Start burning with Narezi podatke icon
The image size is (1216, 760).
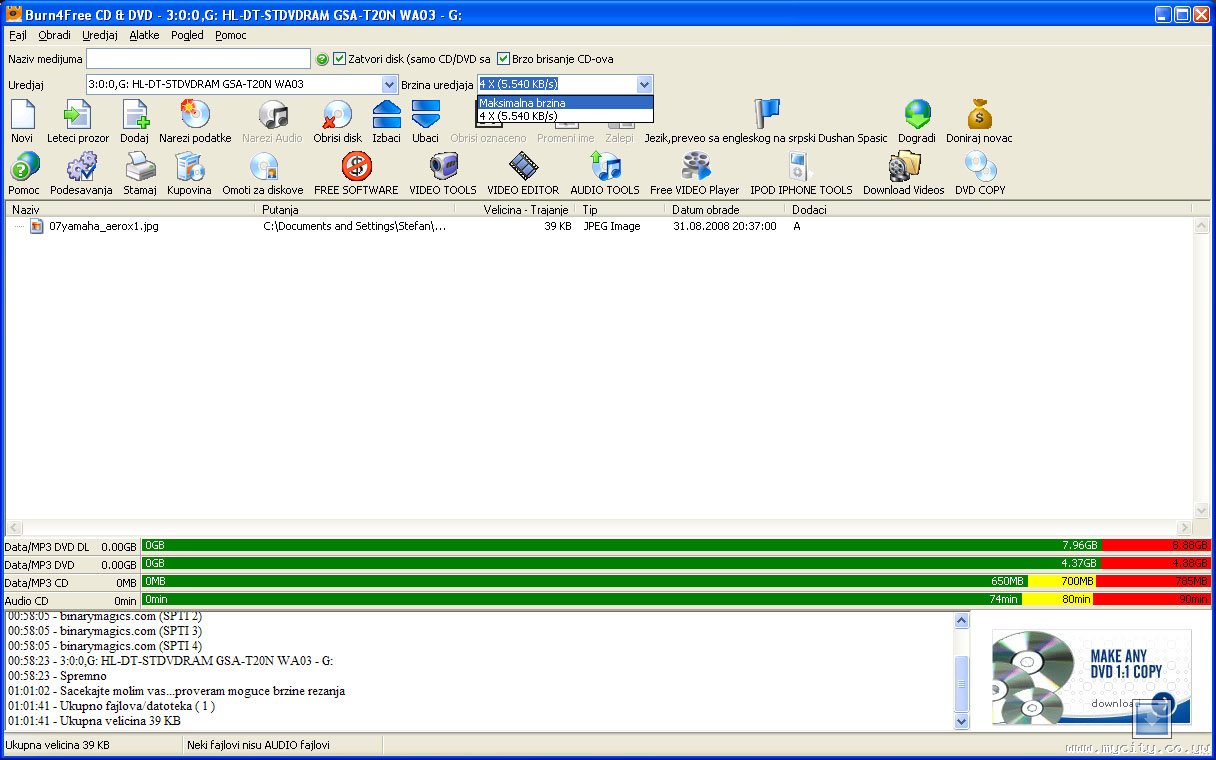tap(195, 114)
